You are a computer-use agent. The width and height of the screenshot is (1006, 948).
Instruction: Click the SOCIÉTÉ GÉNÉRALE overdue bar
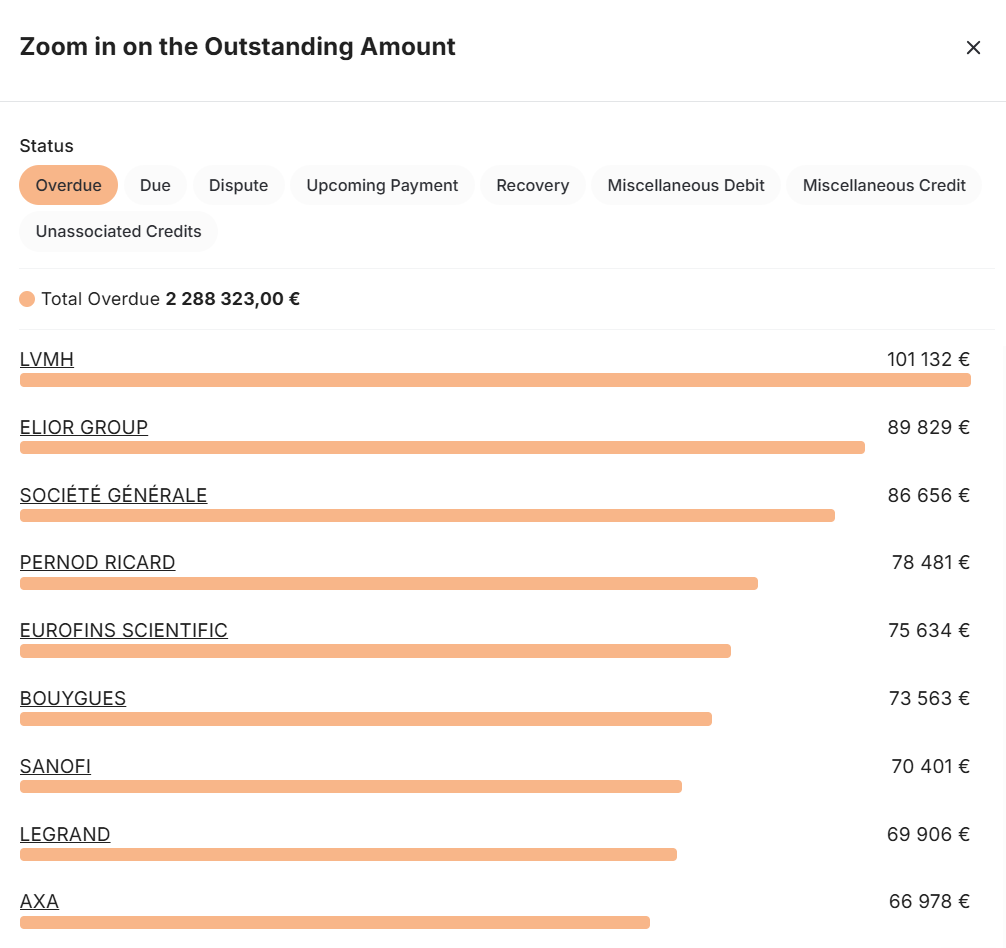click(x=427, y=516)
